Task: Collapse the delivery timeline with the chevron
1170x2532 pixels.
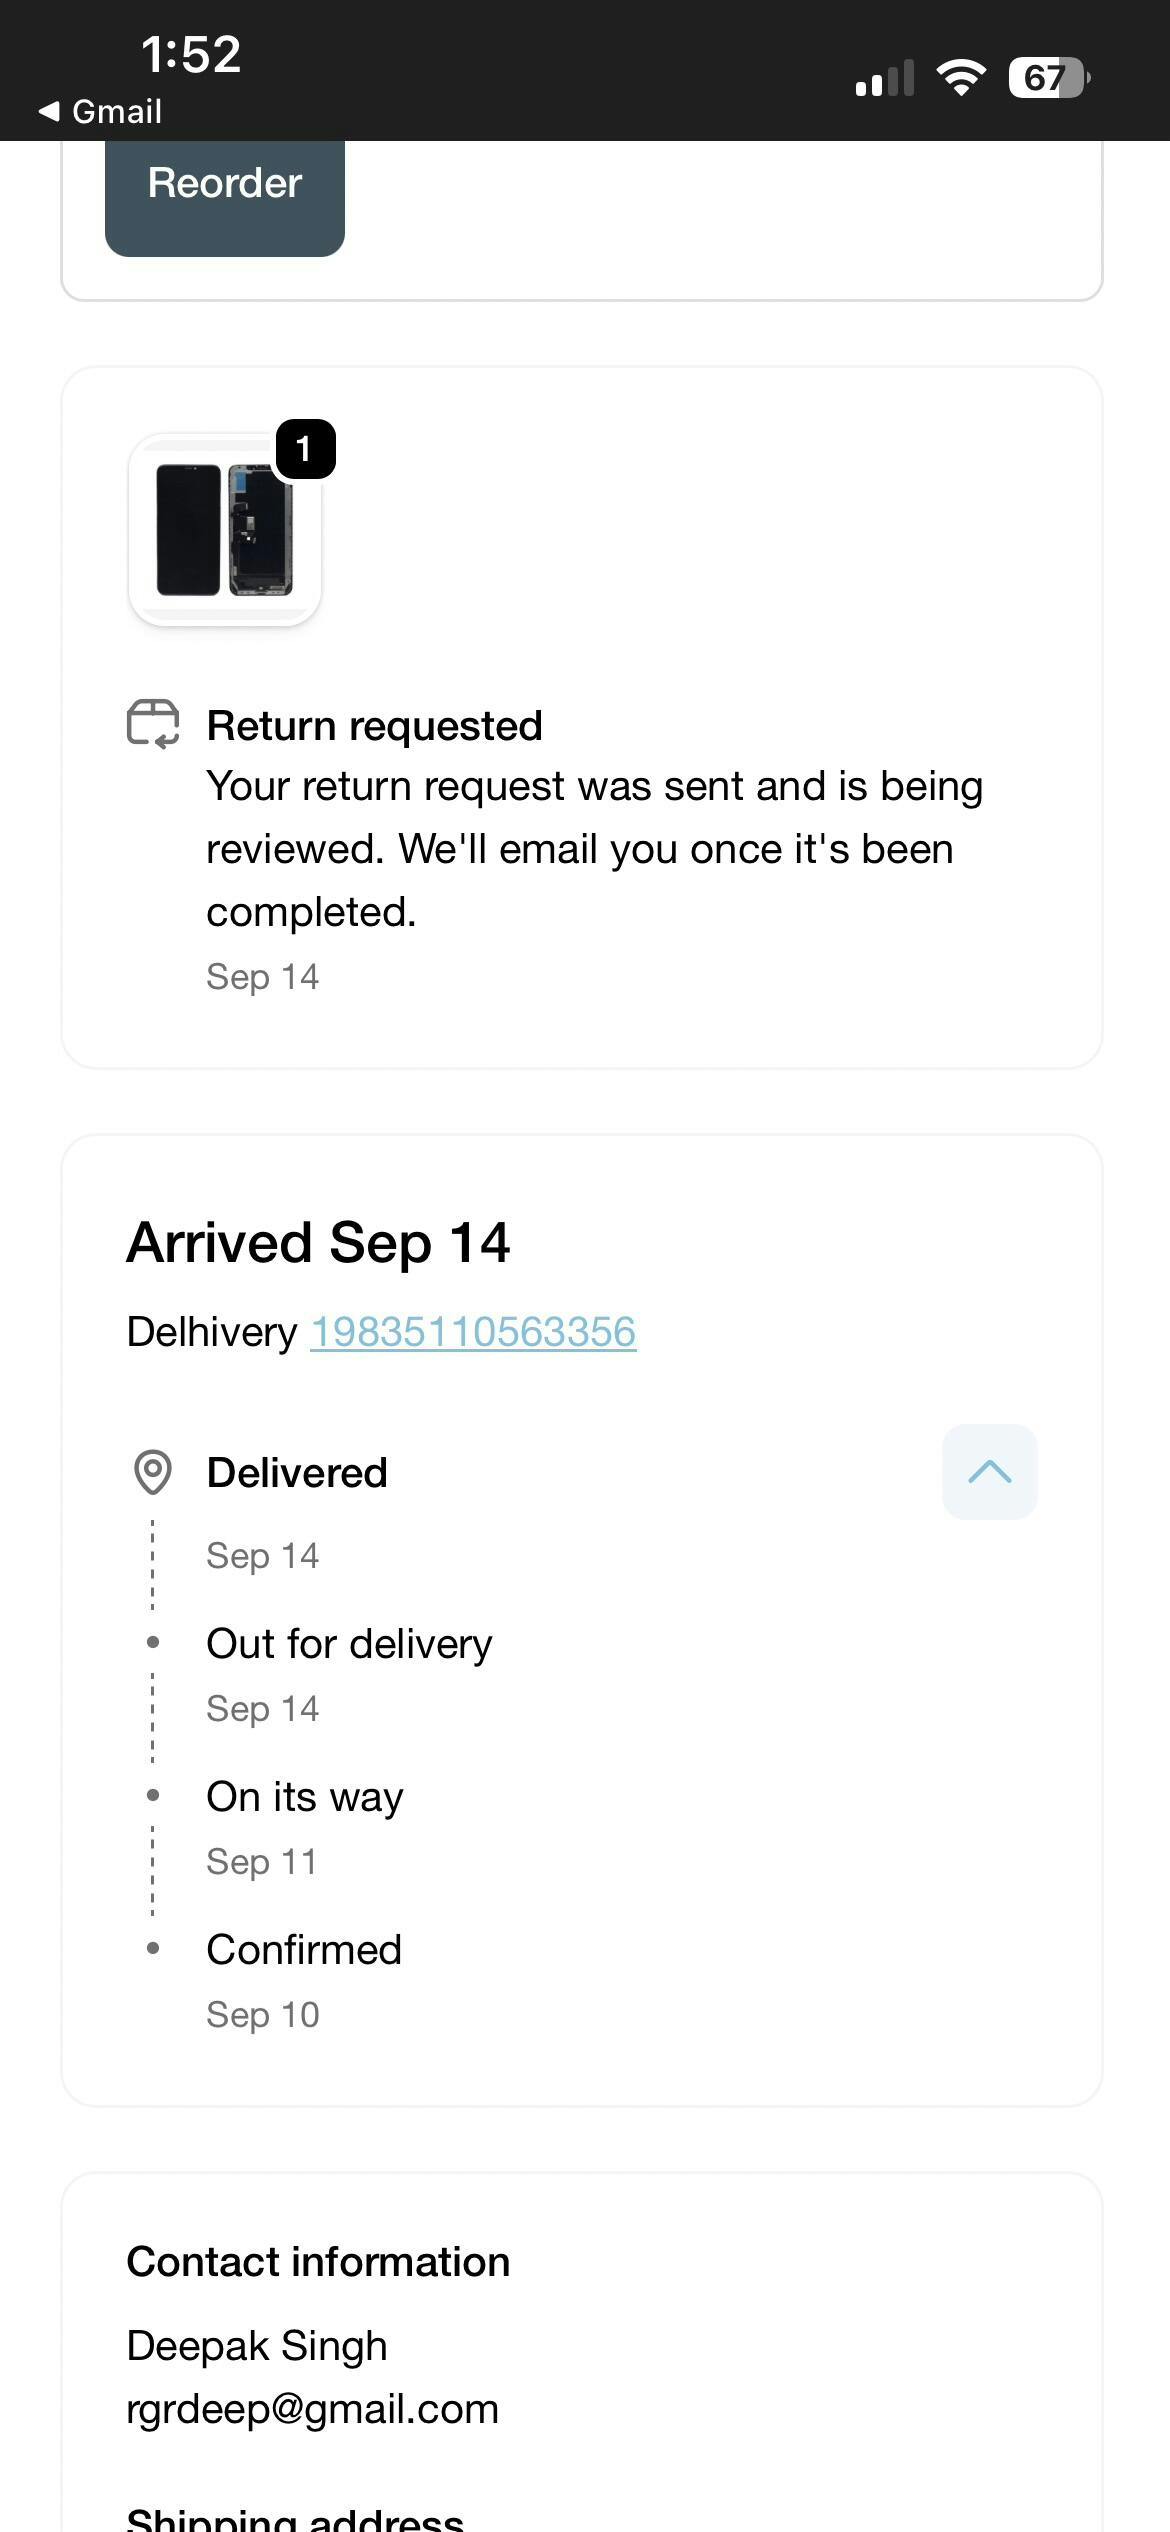Action: 989,1472
